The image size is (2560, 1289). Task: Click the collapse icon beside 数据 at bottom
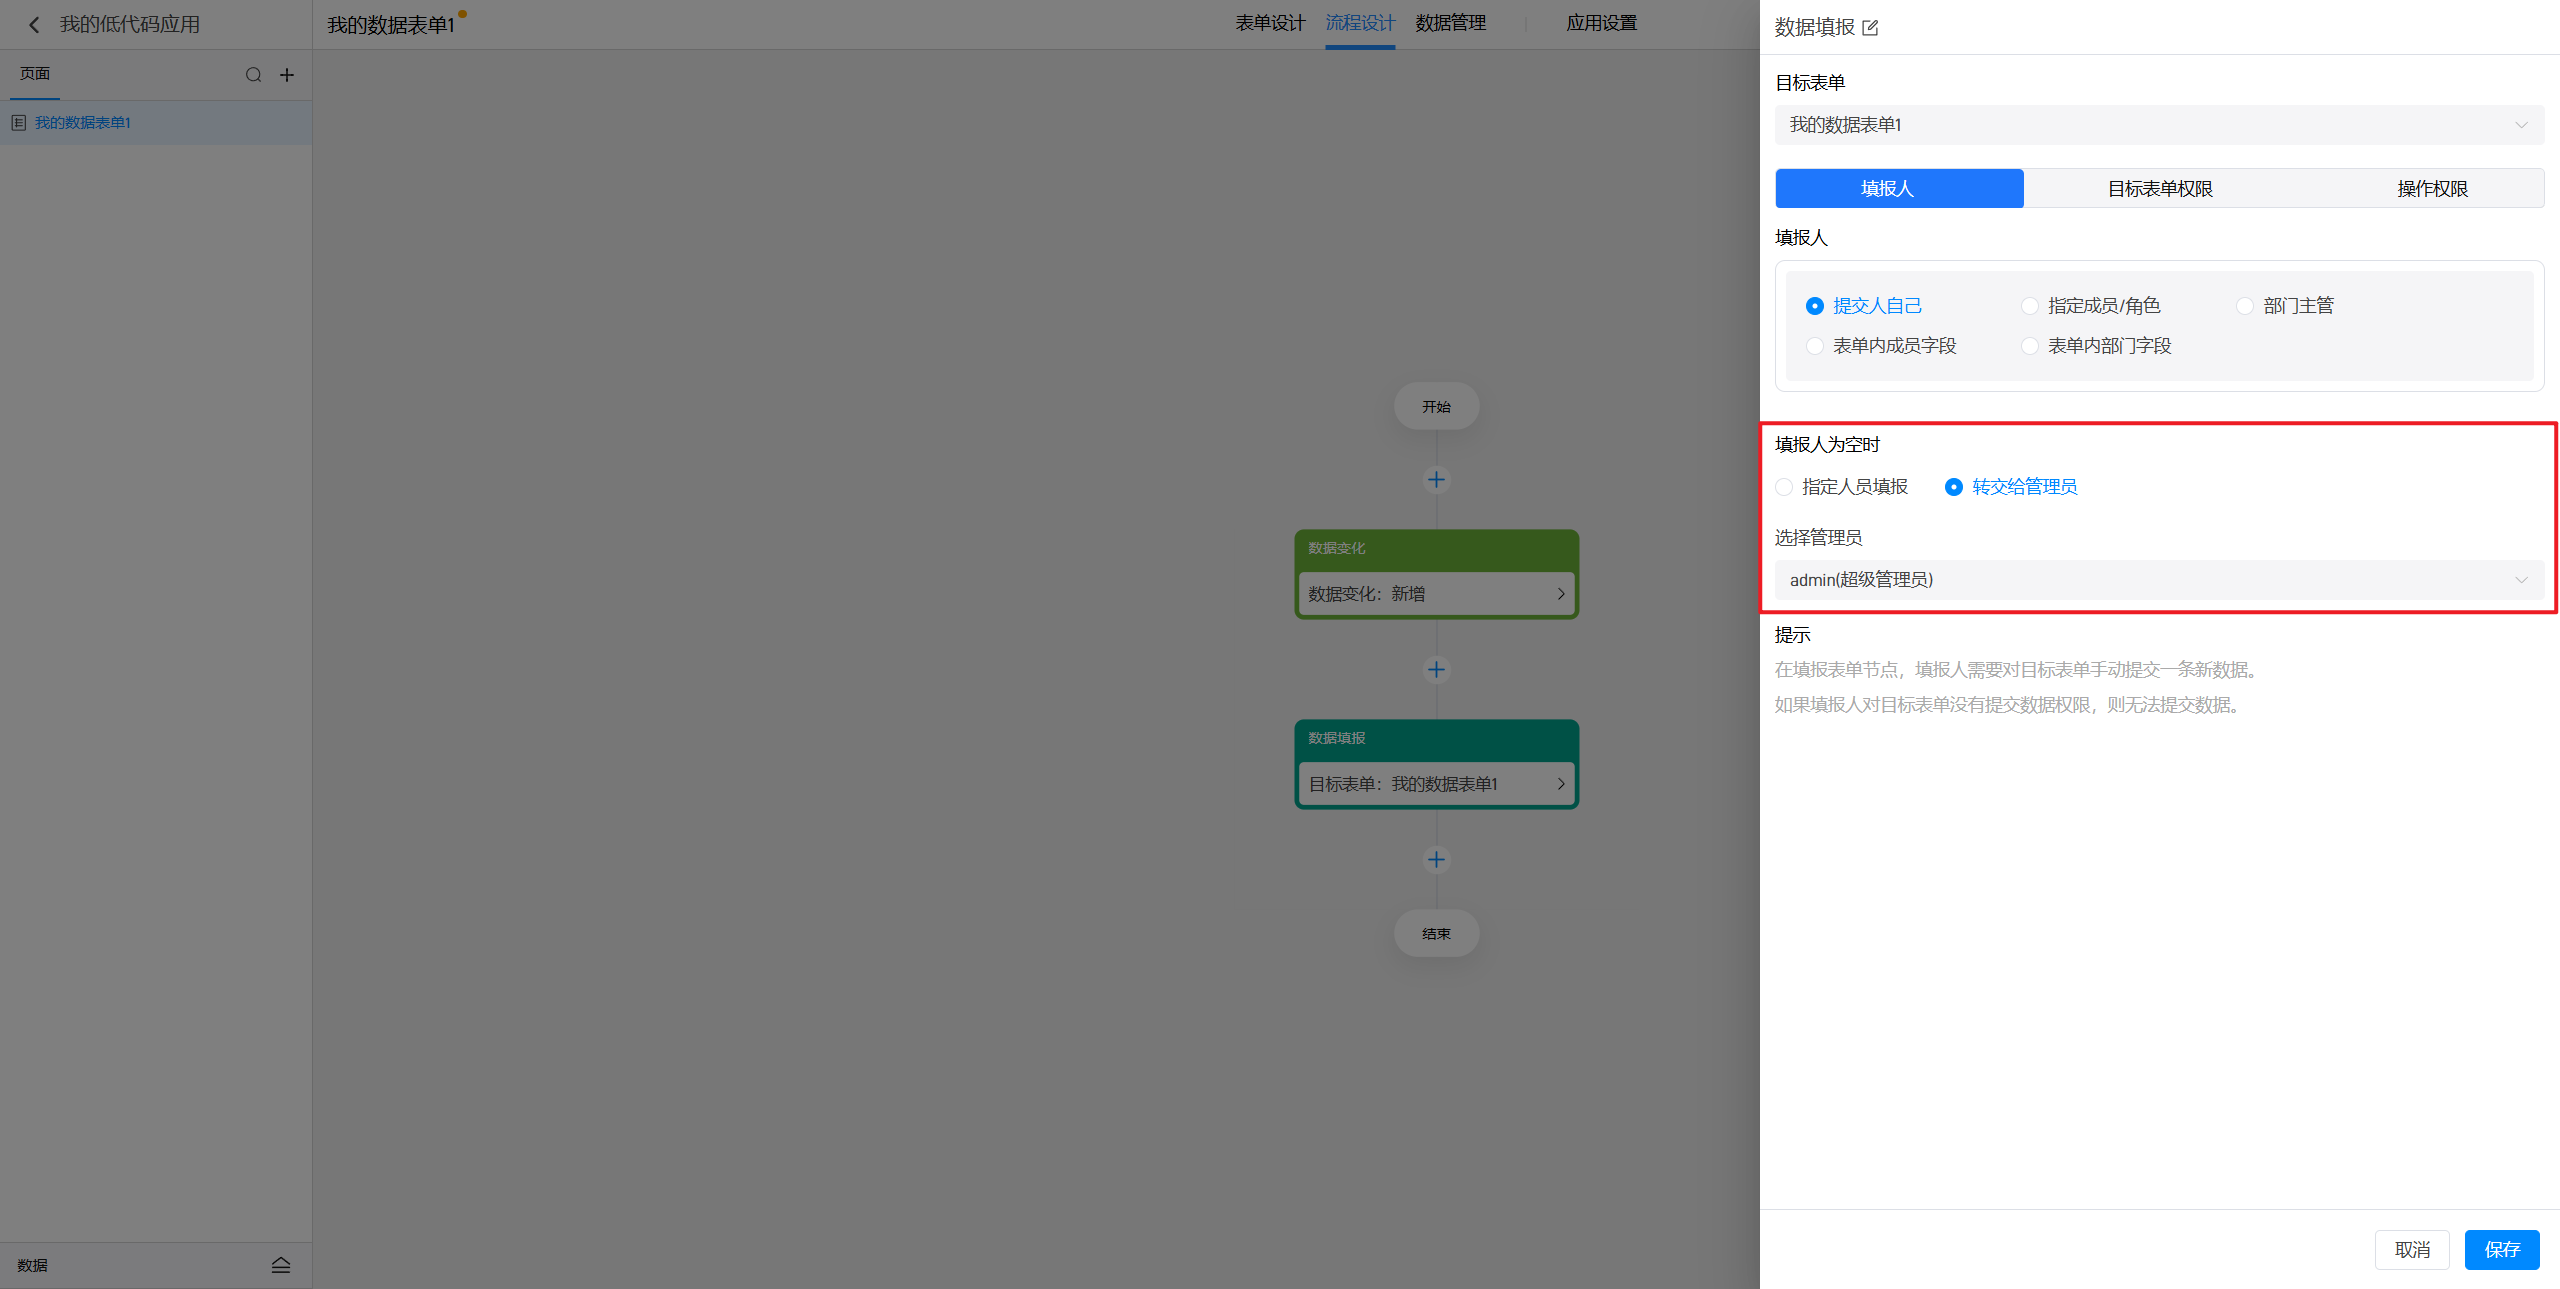(x=281, y=1265)
